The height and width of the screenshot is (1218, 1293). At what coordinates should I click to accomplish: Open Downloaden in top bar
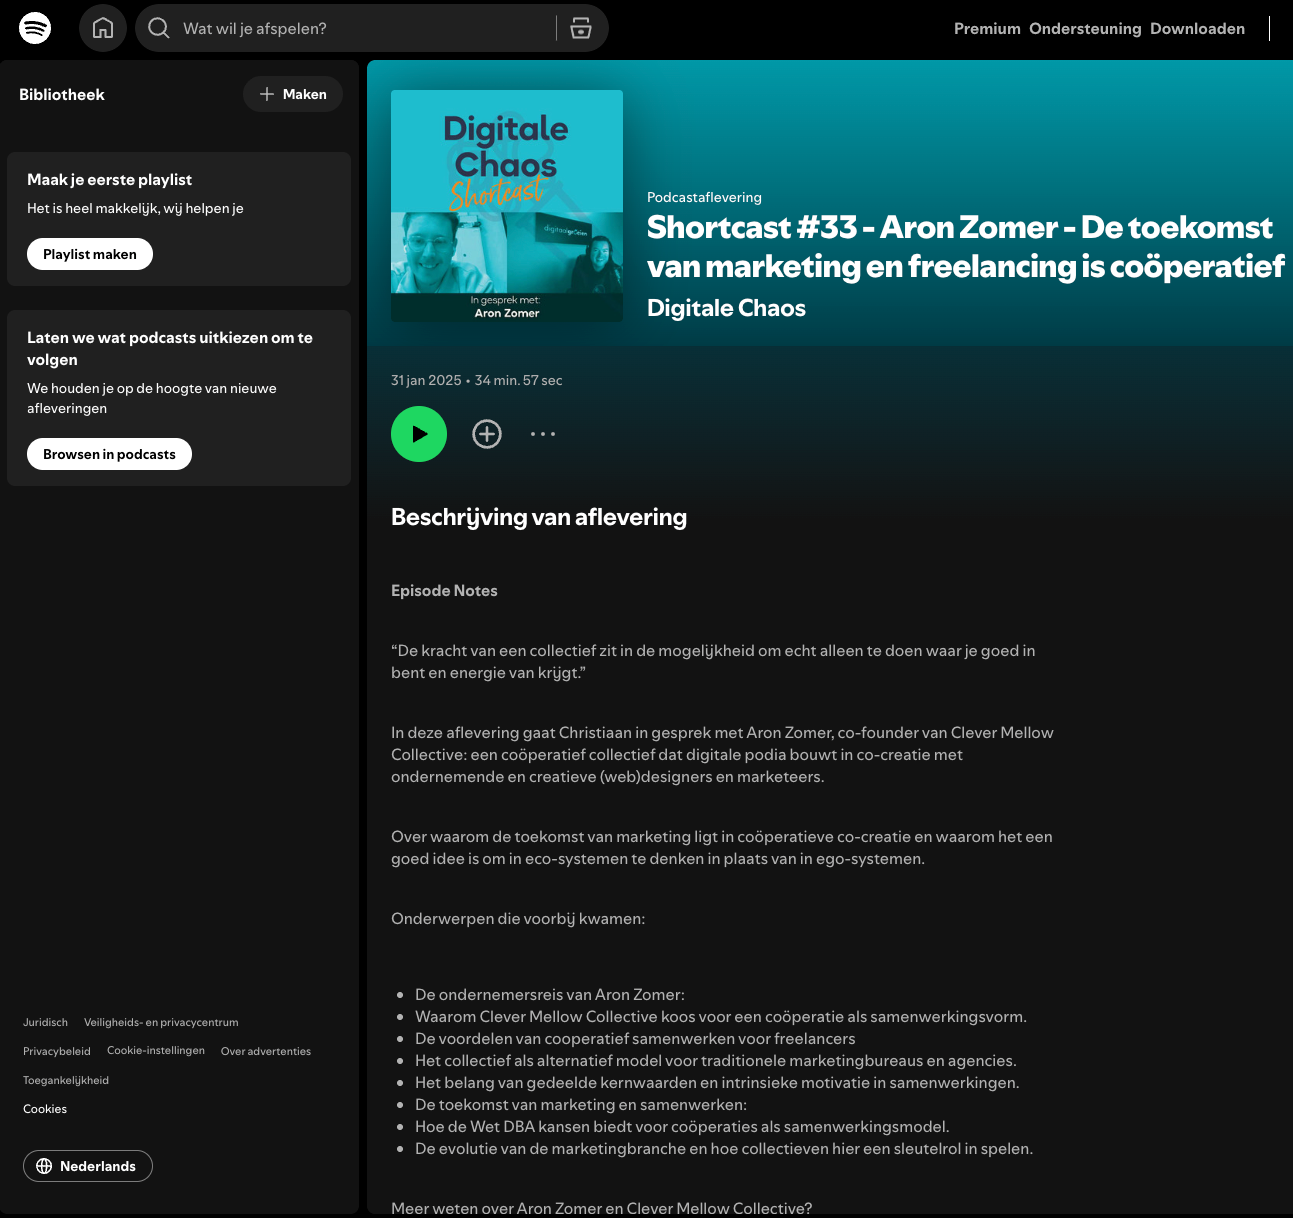pyautogui.click(x=1197, y=29)
